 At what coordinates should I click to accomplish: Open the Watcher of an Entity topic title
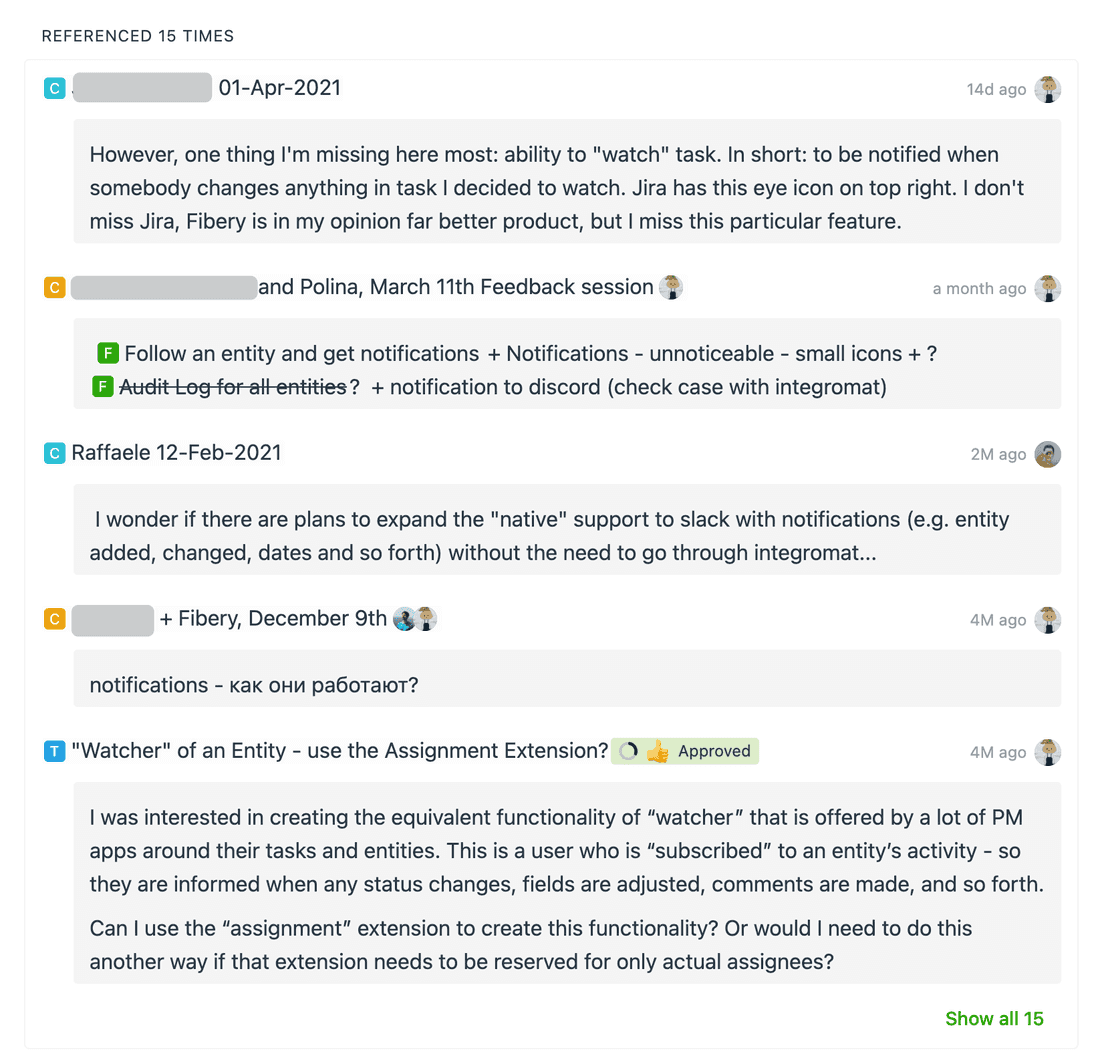pos(335,750)
